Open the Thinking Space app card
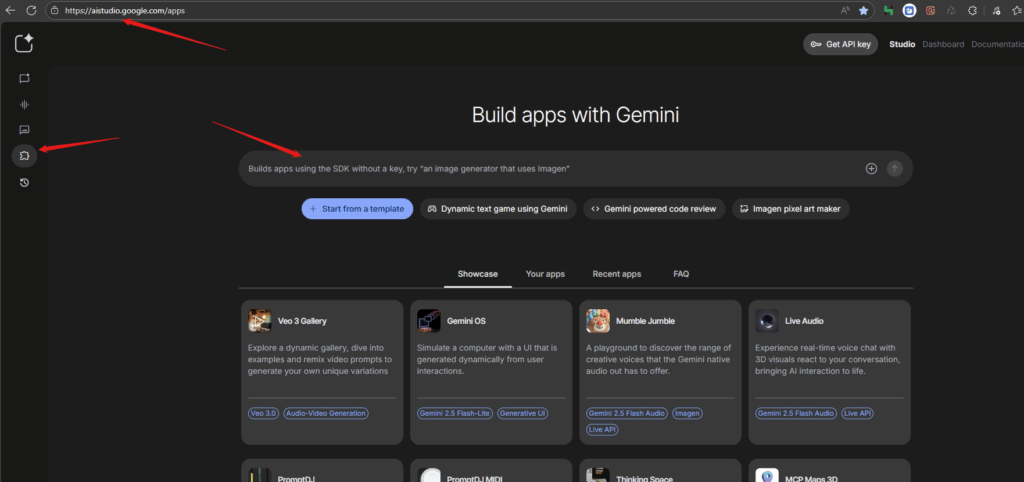The height and width of the screenshot is (482, 1024). (660, 471)
